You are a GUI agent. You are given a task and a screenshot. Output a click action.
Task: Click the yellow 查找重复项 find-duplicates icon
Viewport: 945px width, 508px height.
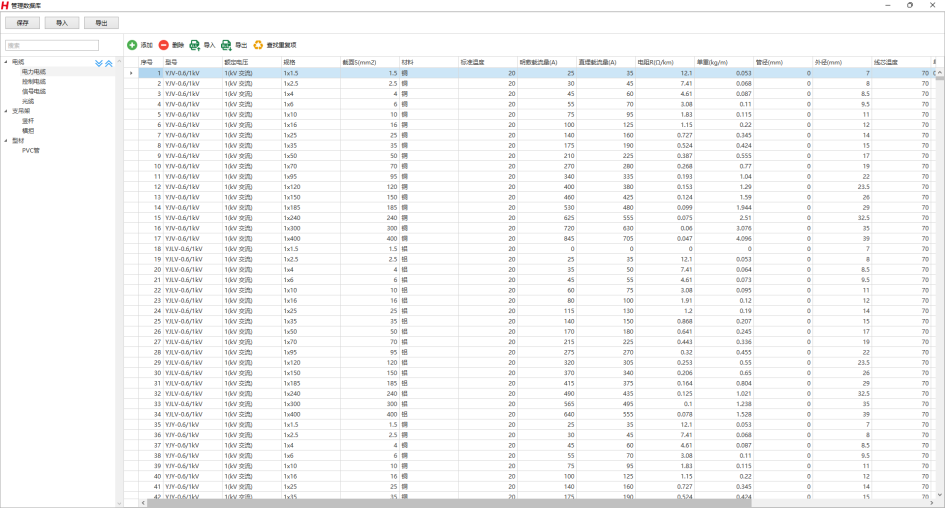coord(258,45)
